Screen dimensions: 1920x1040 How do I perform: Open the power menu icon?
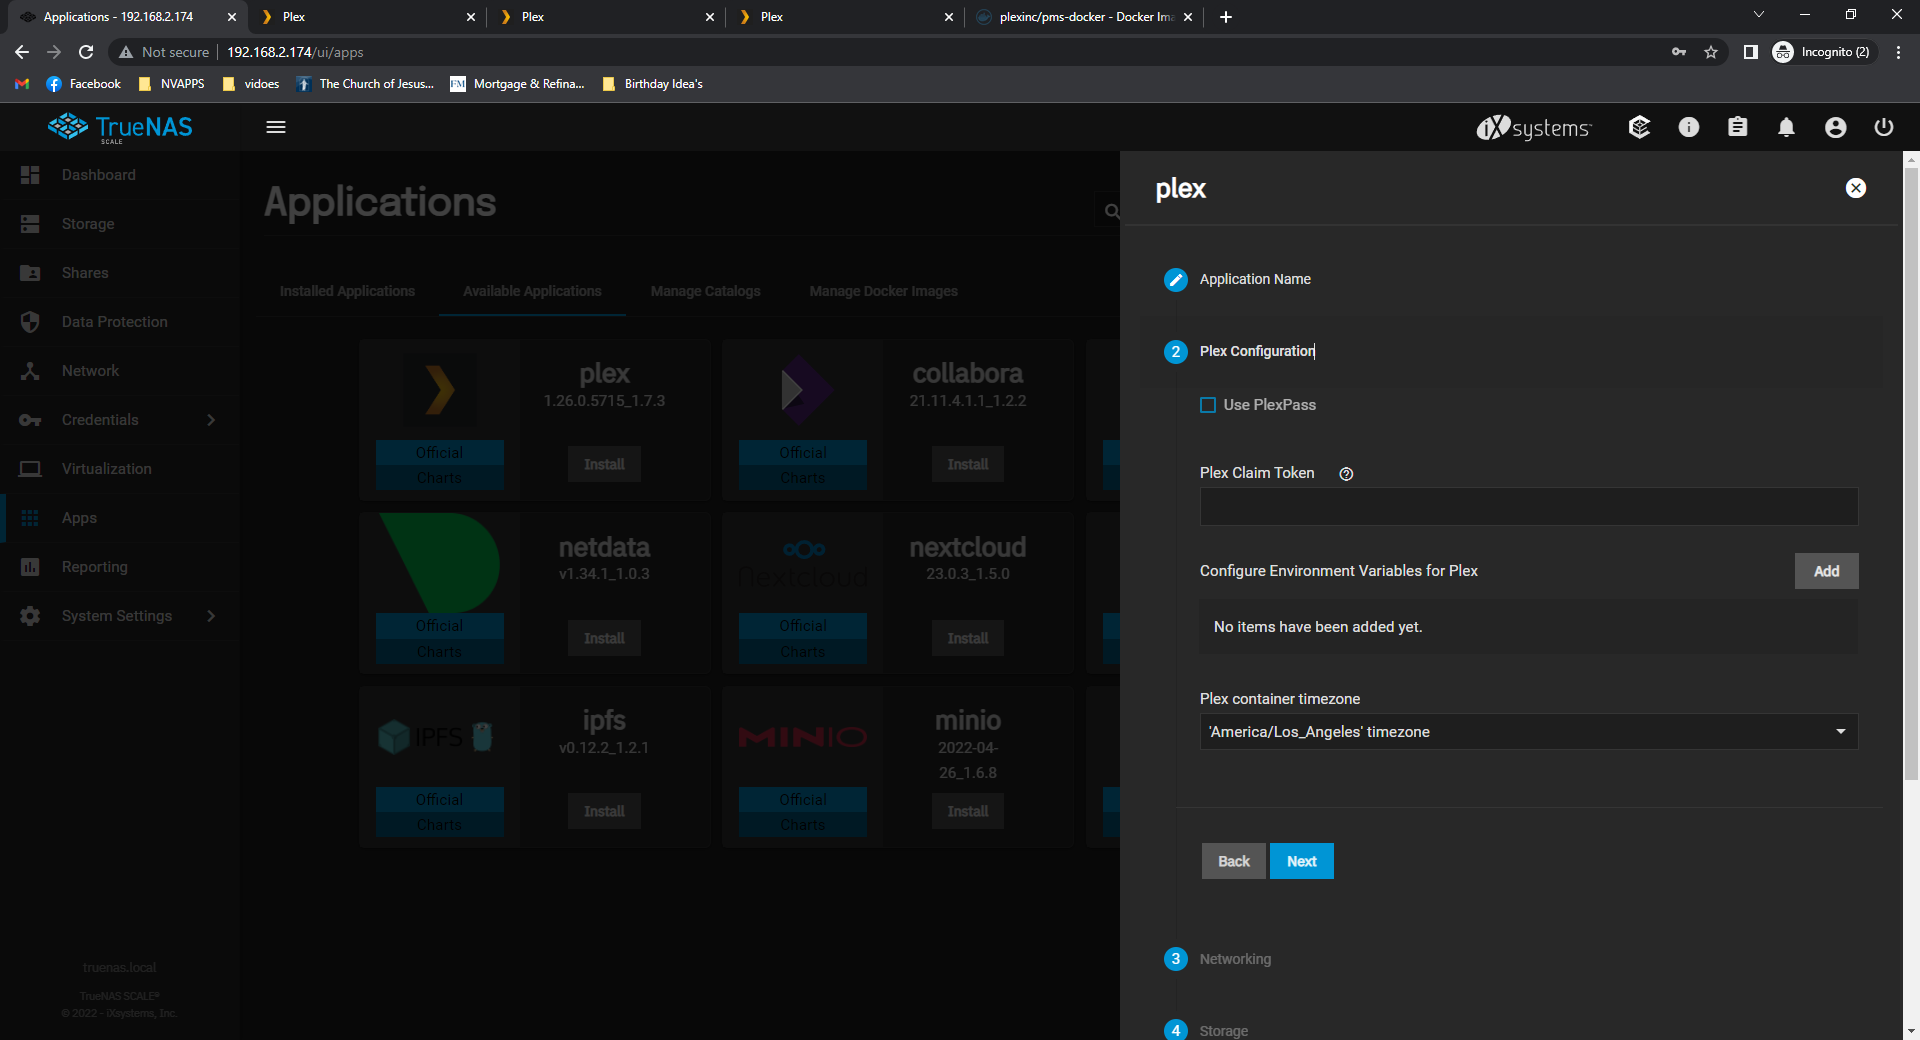[1884, 127]
